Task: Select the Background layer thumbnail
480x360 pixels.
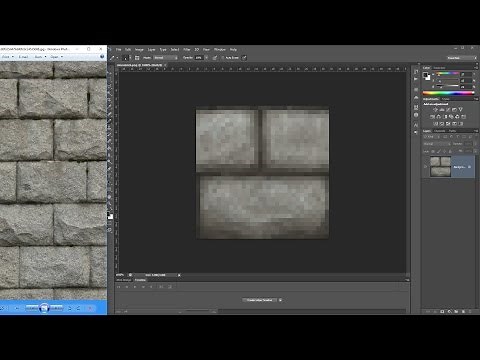Action: coord(440,166)
